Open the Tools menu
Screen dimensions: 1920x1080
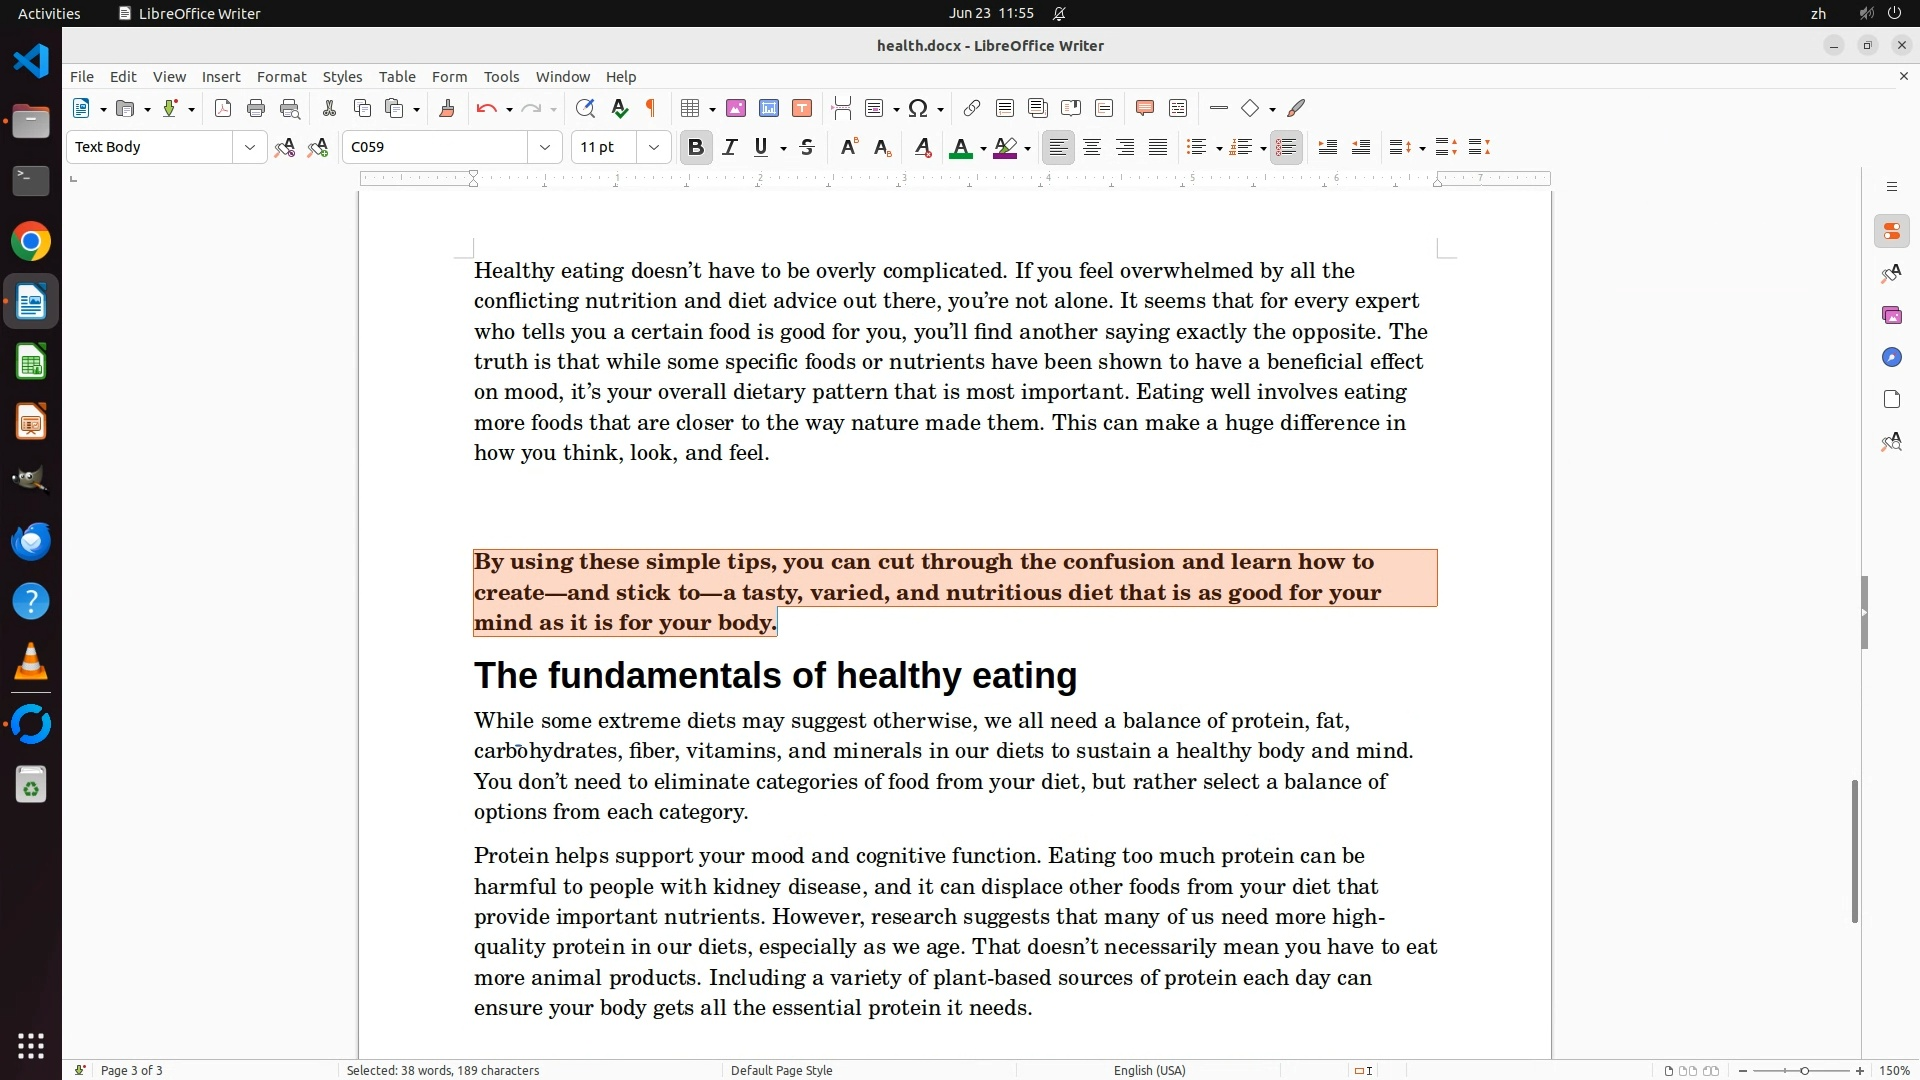pos(501,77)
